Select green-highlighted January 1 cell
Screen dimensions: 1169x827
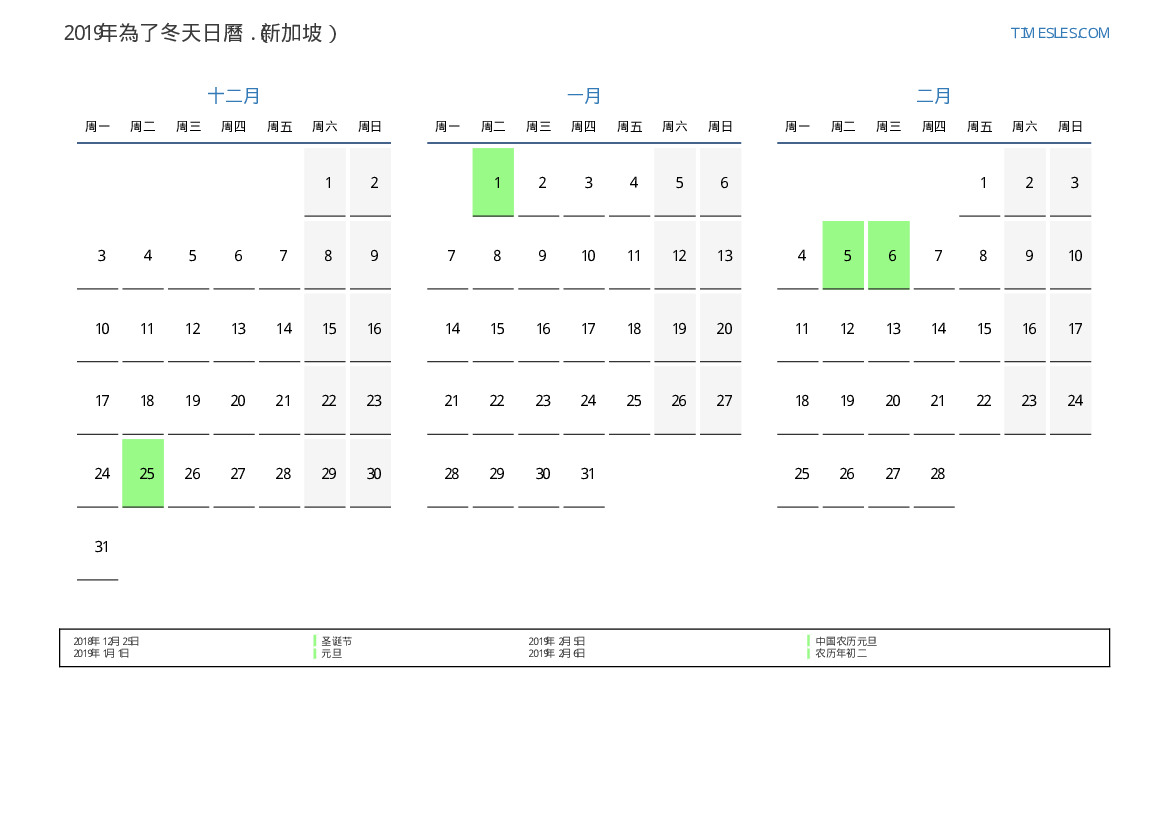(493, 182)
